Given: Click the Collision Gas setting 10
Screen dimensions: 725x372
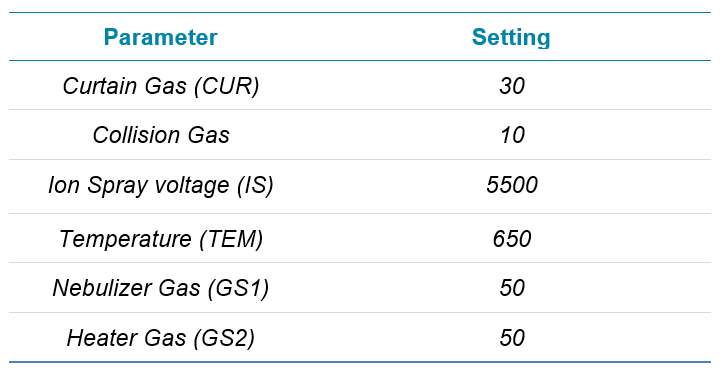Looking at the screenshot, I should click(512, 135).
